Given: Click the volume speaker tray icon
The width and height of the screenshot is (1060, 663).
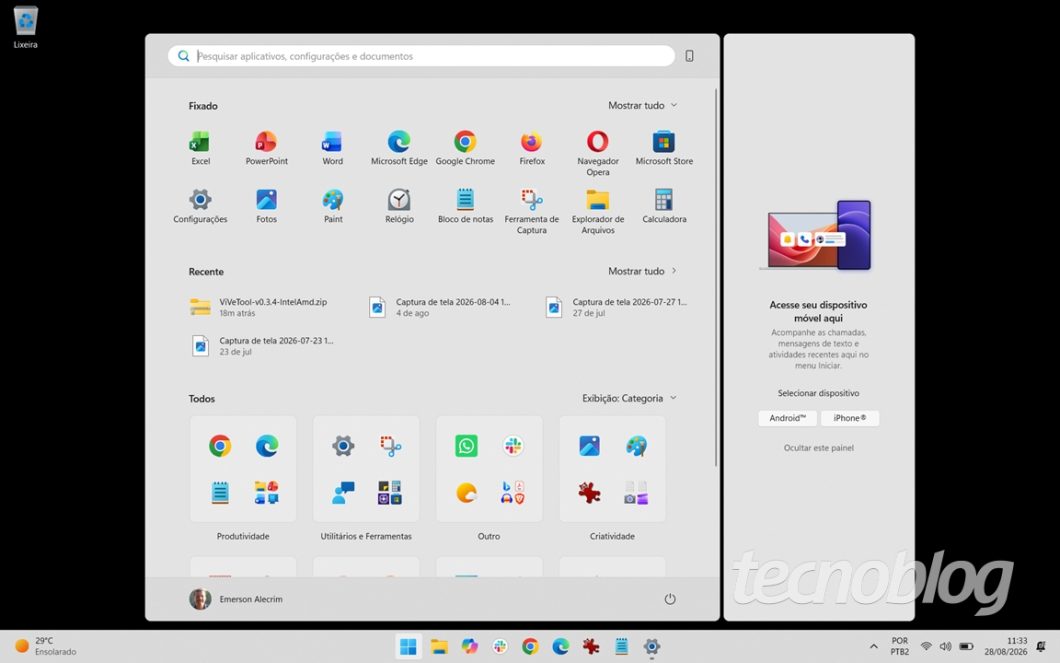Looking at the screenshot, I should click(x=946, y=647).
